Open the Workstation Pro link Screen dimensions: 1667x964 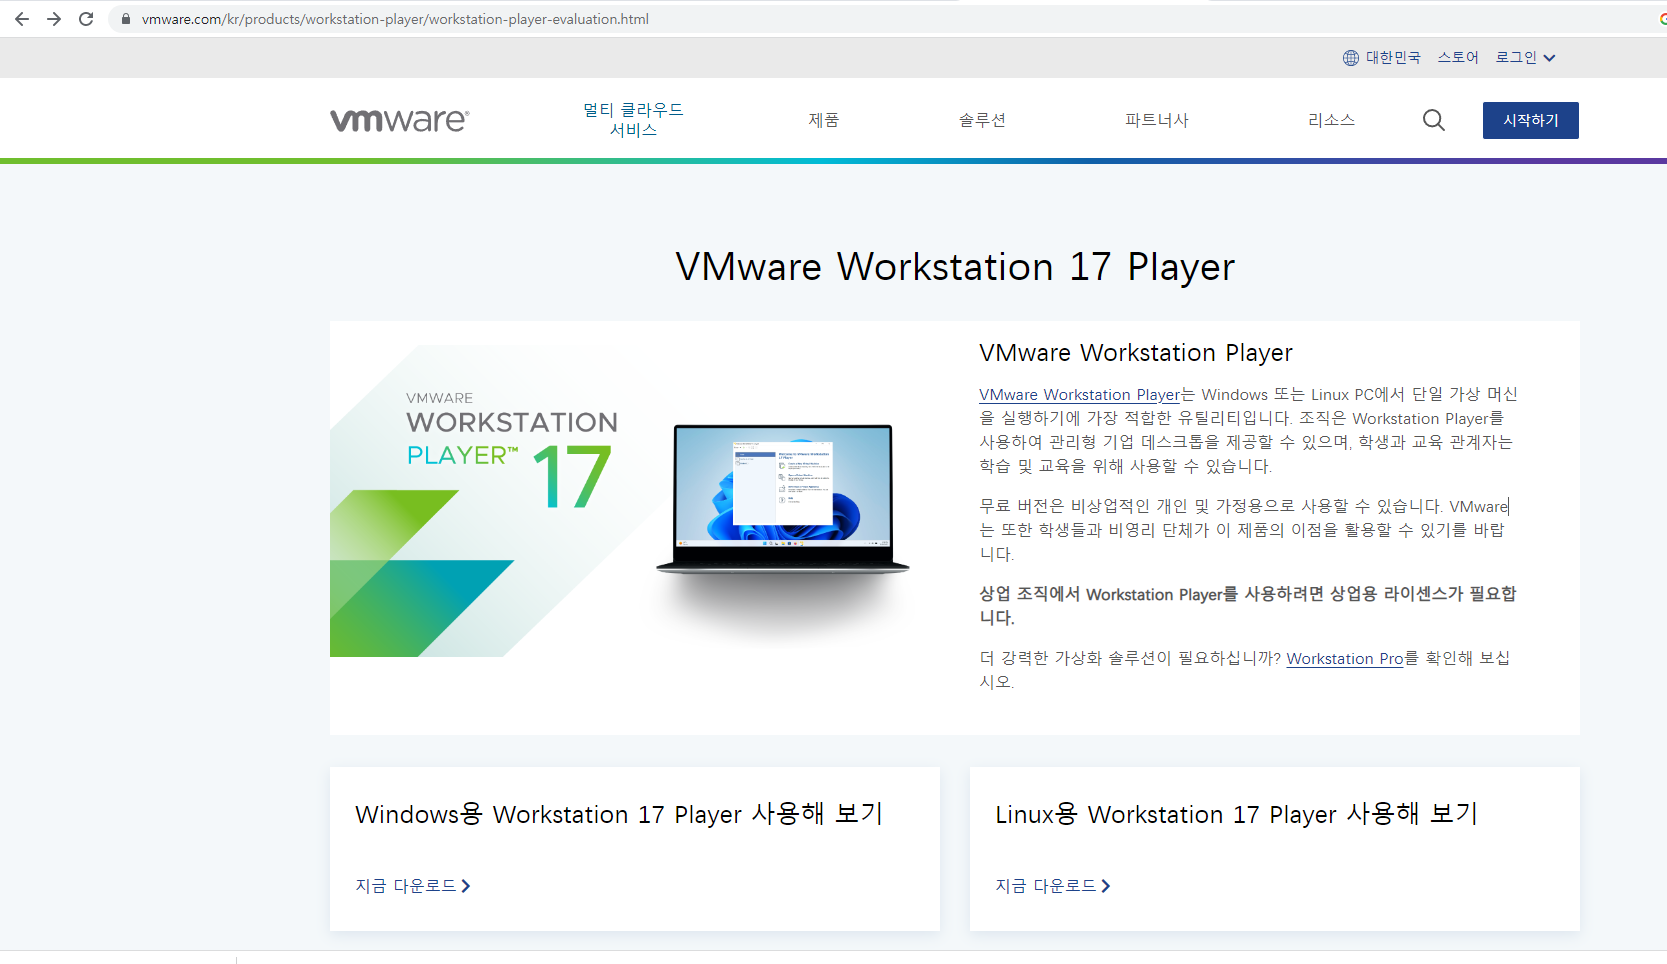pos(1345,659)
